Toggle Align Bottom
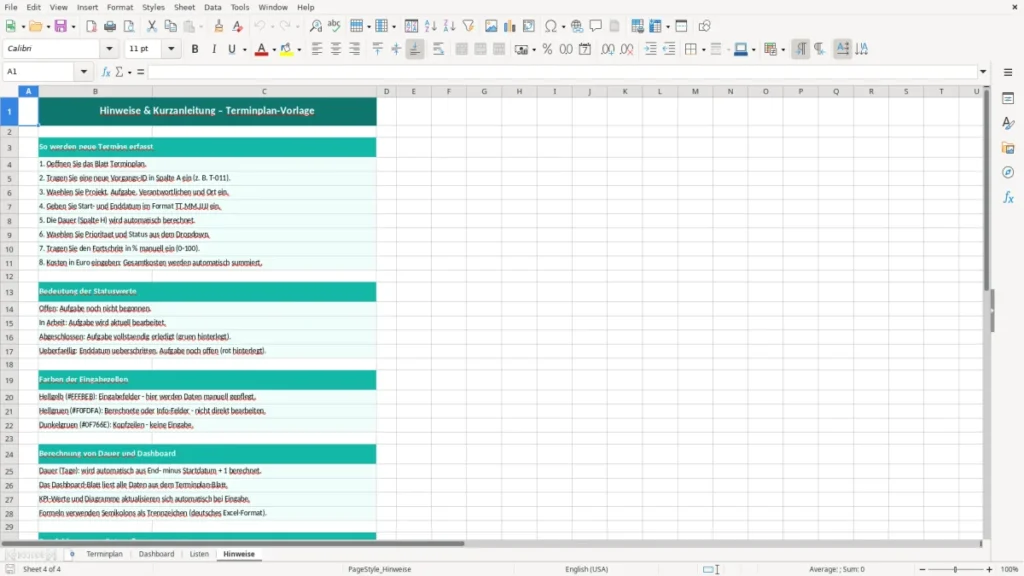Viewport: 1024px width, 576px height. pos(415,49)
